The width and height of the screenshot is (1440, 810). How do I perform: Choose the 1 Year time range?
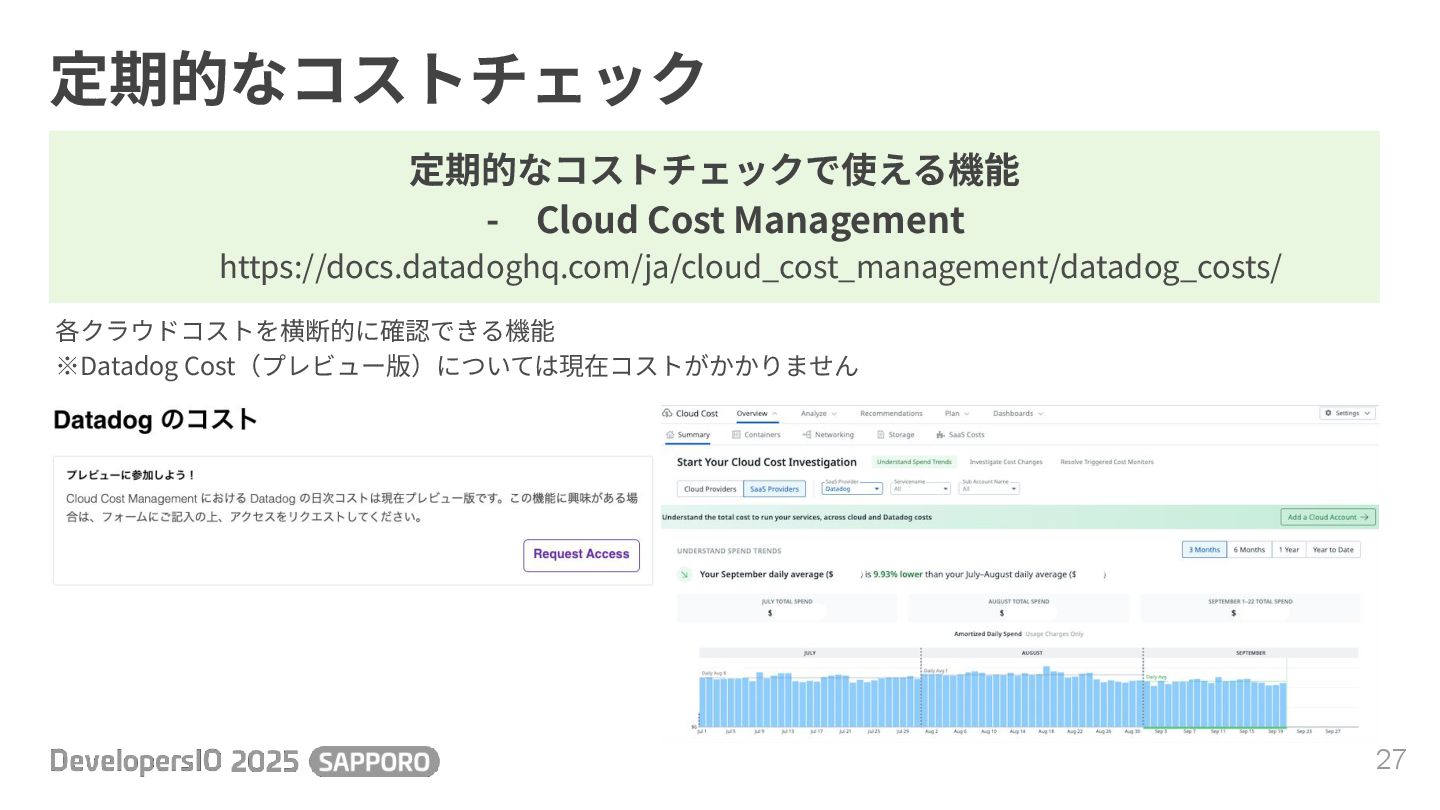click(1288, 549)
